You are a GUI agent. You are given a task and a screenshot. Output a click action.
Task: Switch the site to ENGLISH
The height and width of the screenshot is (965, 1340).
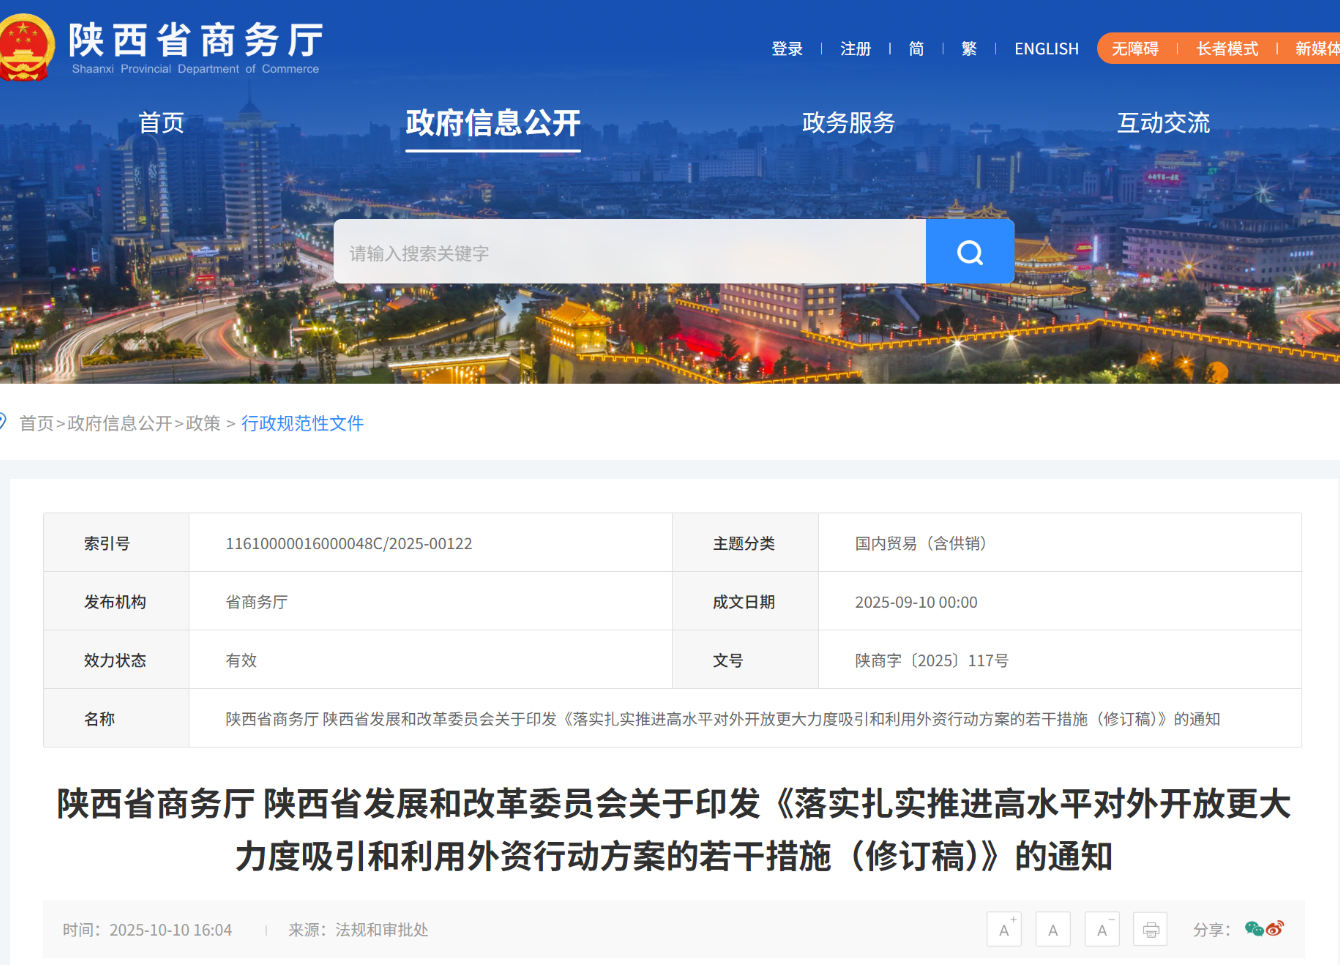[x=1046, y=49]
